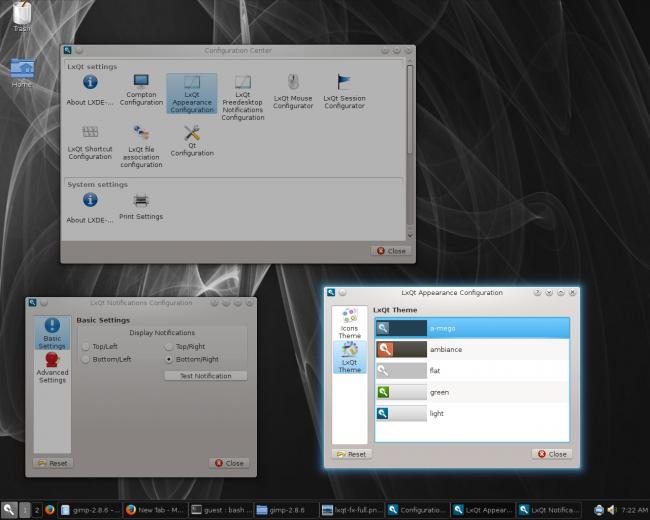The width and height of the screenshot is (650, 520).
Task: Choose the green theme
Action: (472, 392)
